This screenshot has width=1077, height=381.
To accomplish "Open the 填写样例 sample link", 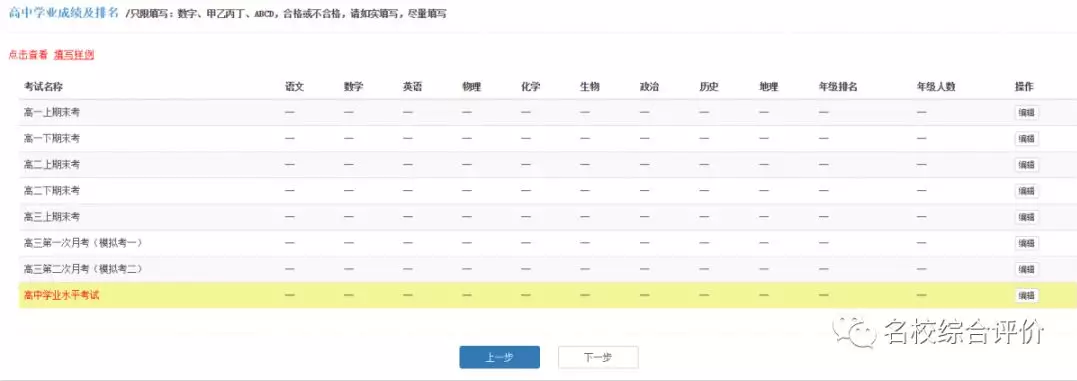I will coord(73,55).
